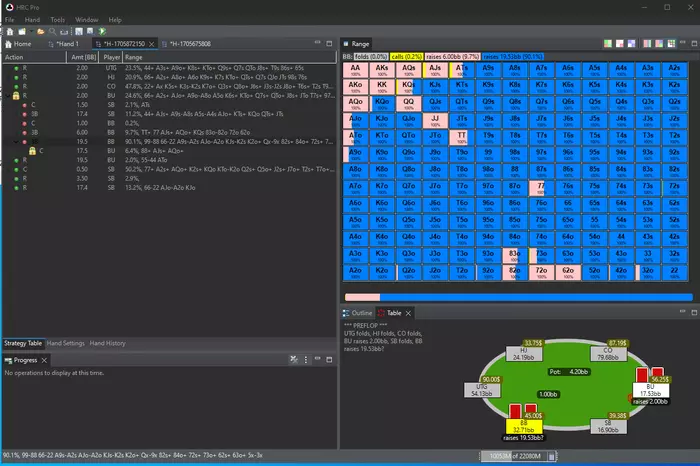Click the BB player seat on table
The height and width of the screenshot is (466, 700).
(524, 426)
